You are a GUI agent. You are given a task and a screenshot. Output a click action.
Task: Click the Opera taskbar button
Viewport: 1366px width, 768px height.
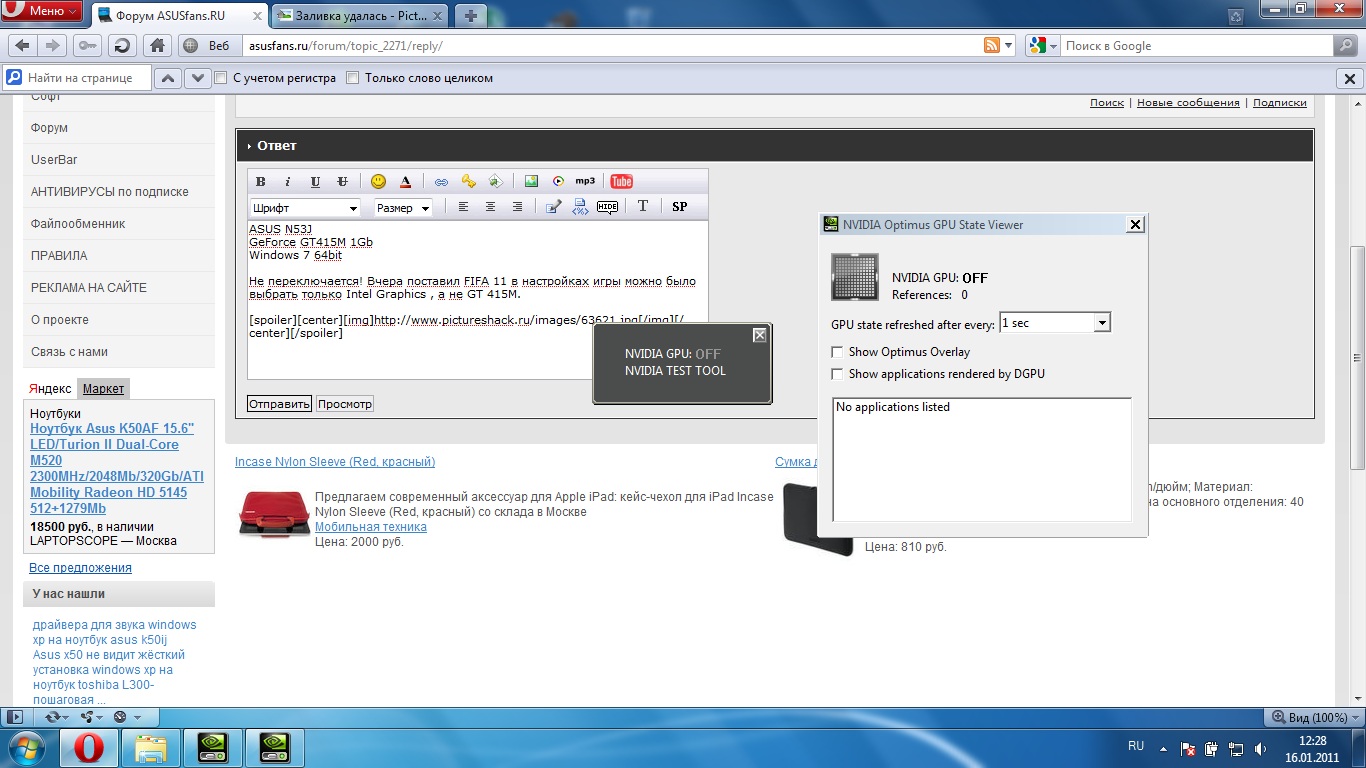click(x=89, y=748)
